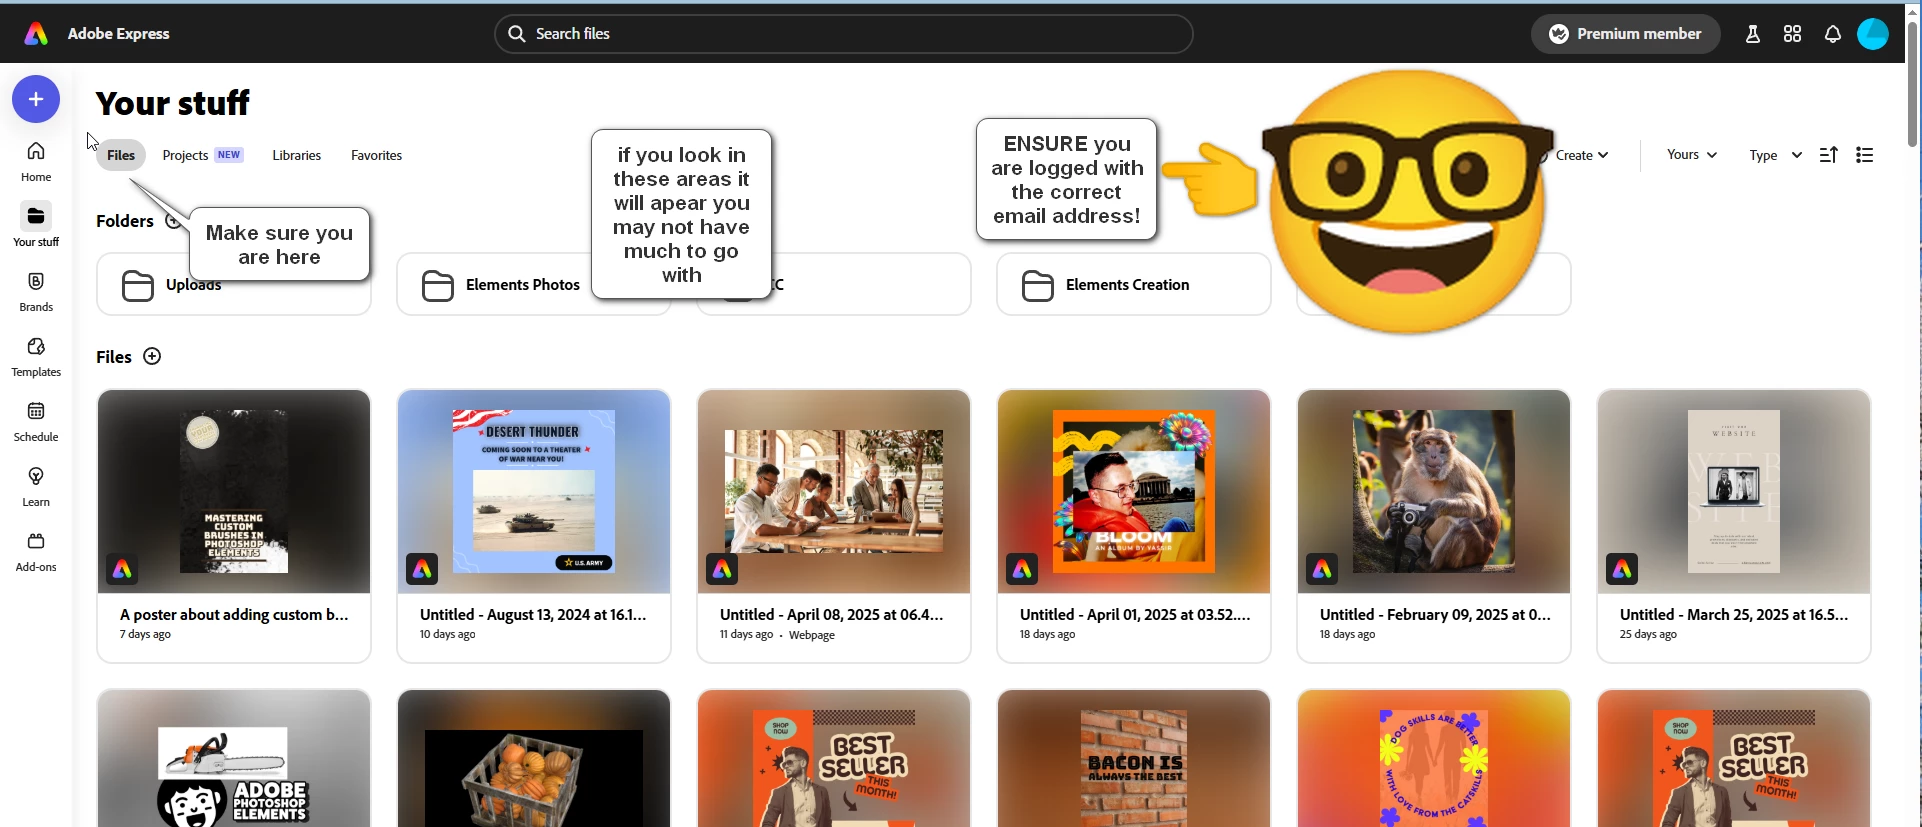Switch to Projects tab
This screenshot has height=827, width=1922.
pos(202,155)
